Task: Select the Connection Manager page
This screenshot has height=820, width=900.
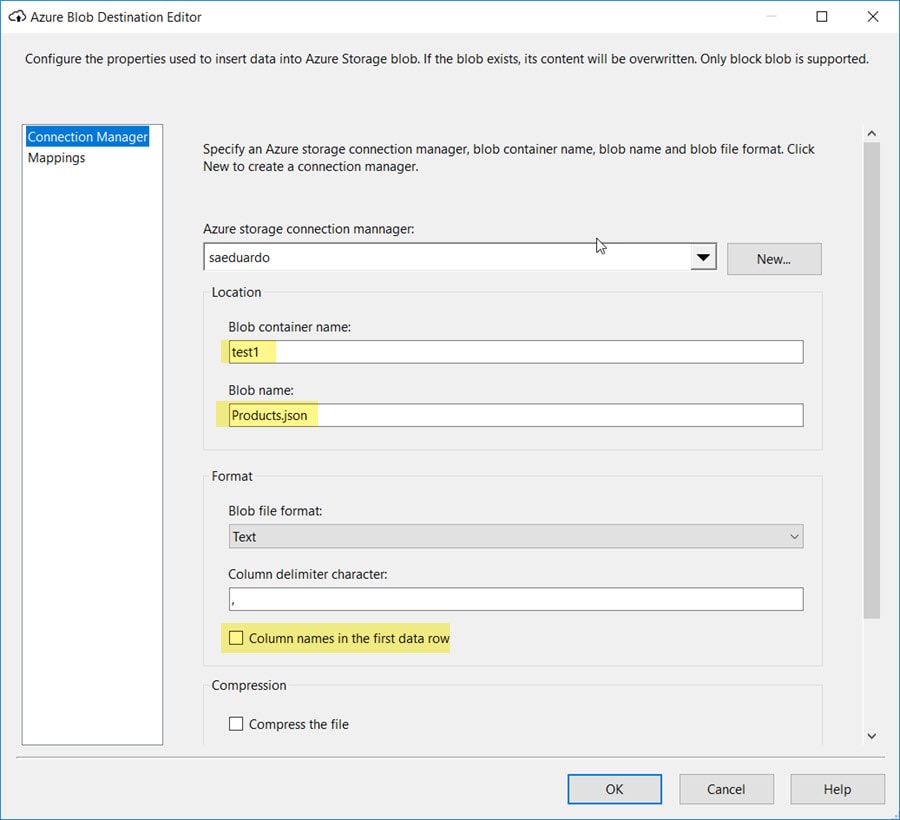Action: [87, 137]
